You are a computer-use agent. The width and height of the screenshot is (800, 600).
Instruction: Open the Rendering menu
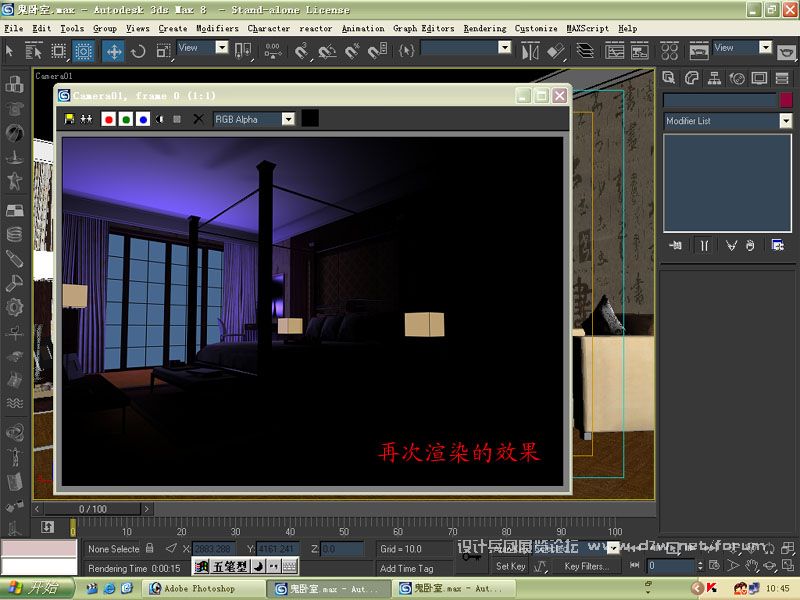(x=485, y=29)
